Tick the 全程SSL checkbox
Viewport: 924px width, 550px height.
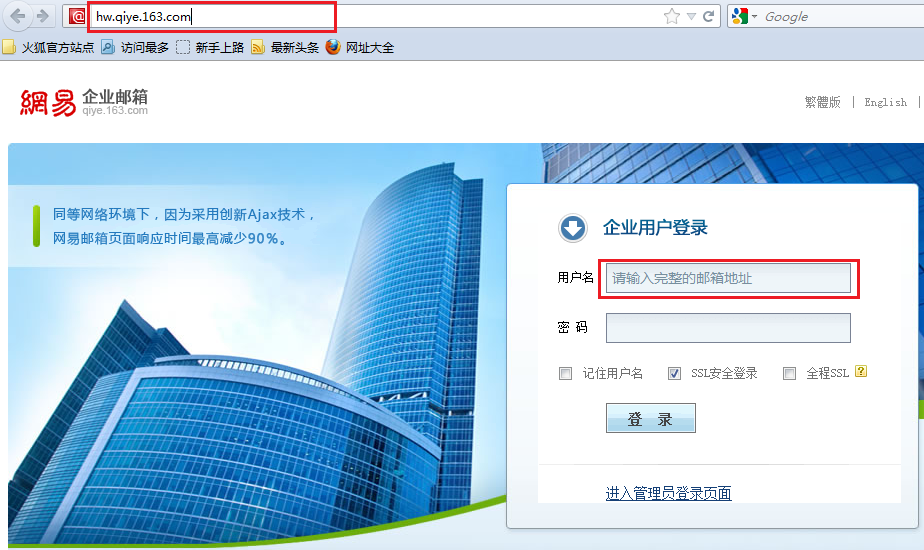789,373
